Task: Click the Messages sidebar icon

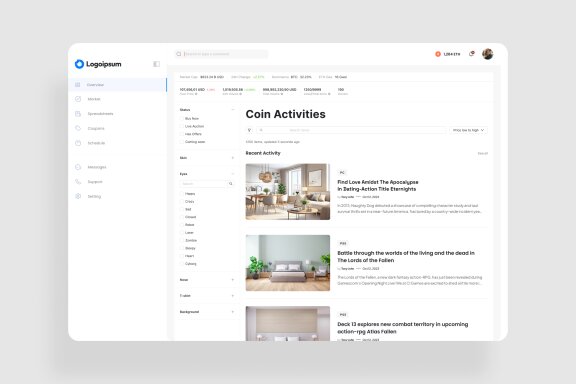Action: tap(78, 167)
